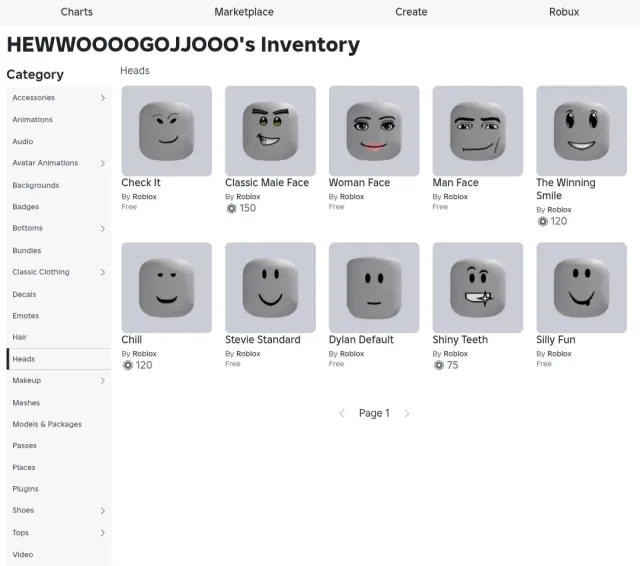Open the Man Face thumbnail
Viewport: 640px width, 566px height.
coord(478,131)
